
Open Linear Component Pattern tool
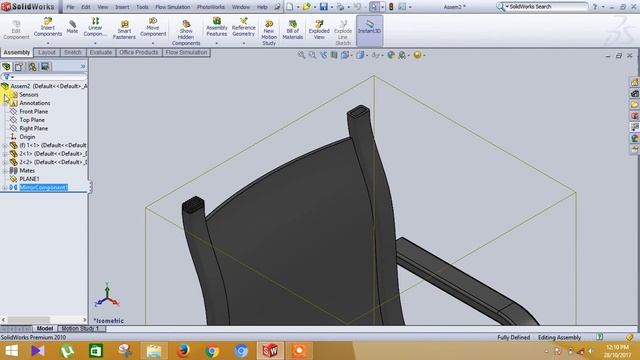click(95, 27)
